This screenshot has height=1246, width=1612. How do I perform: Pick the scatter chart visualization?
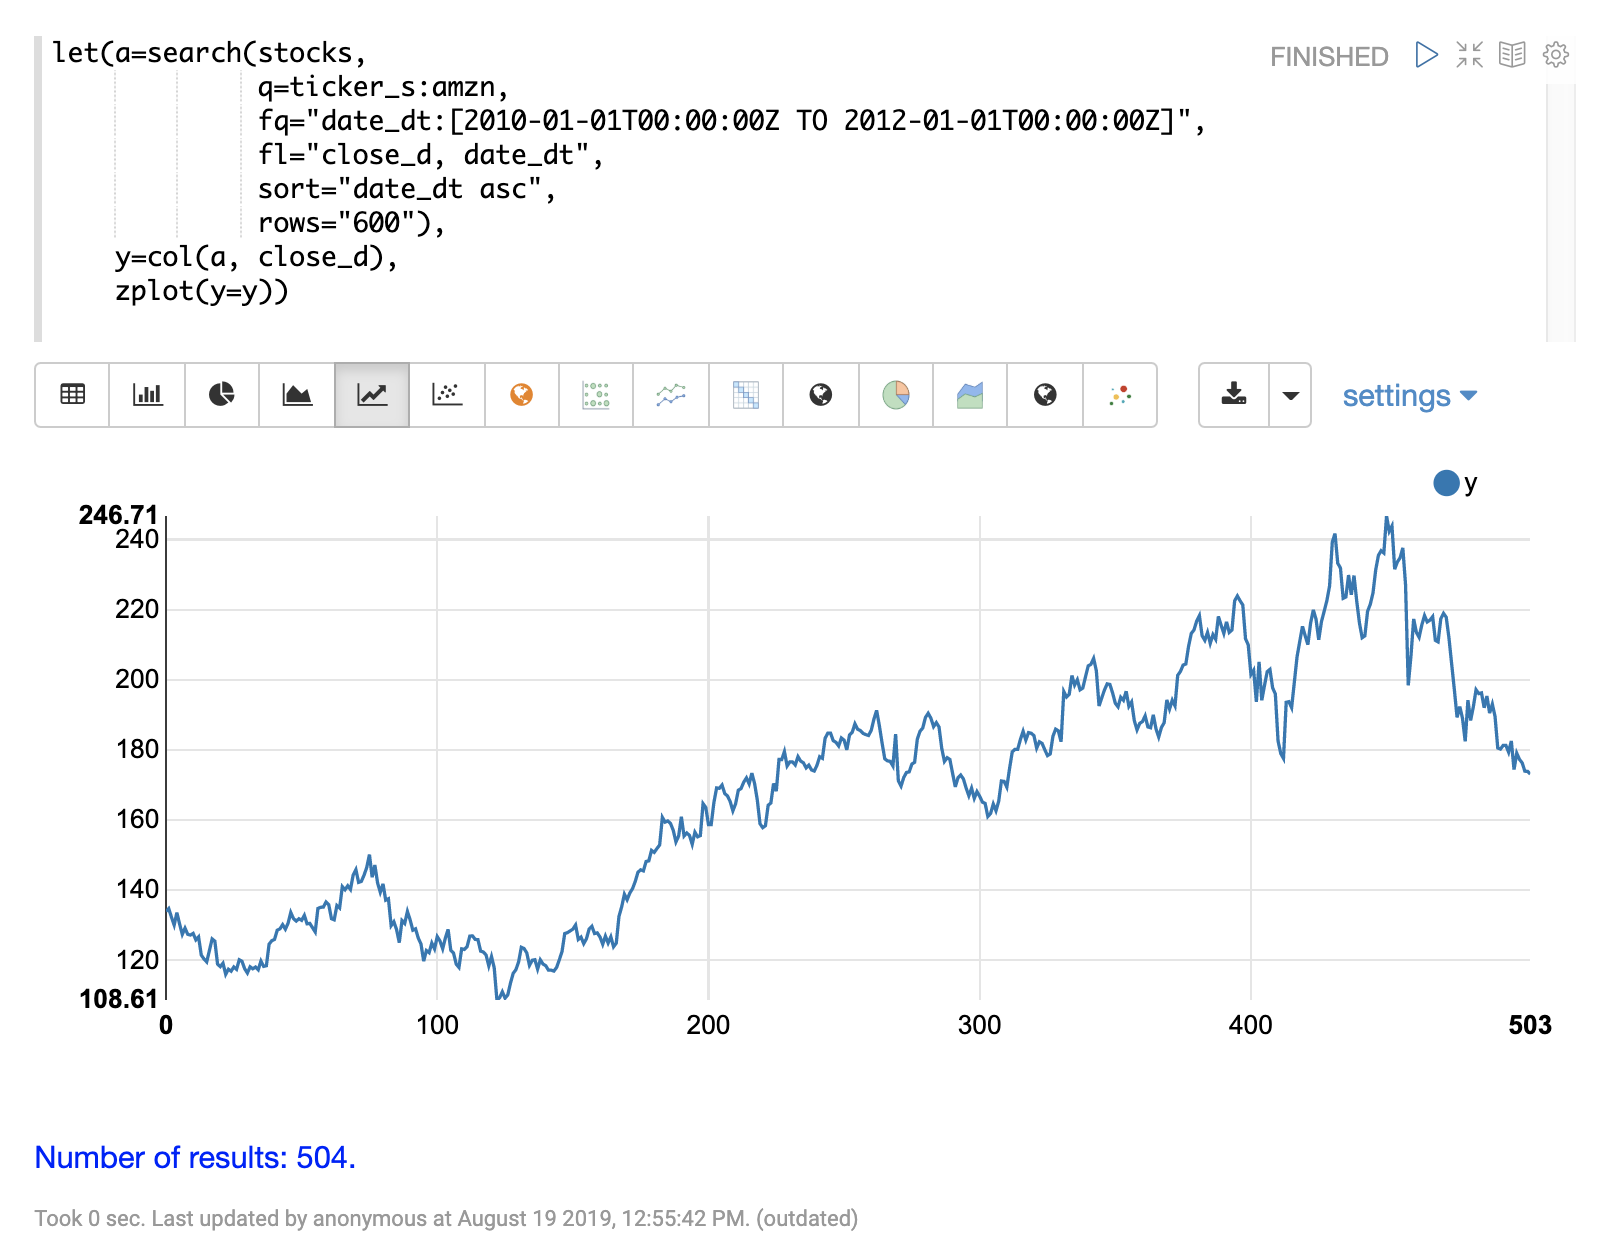(447, 395)
